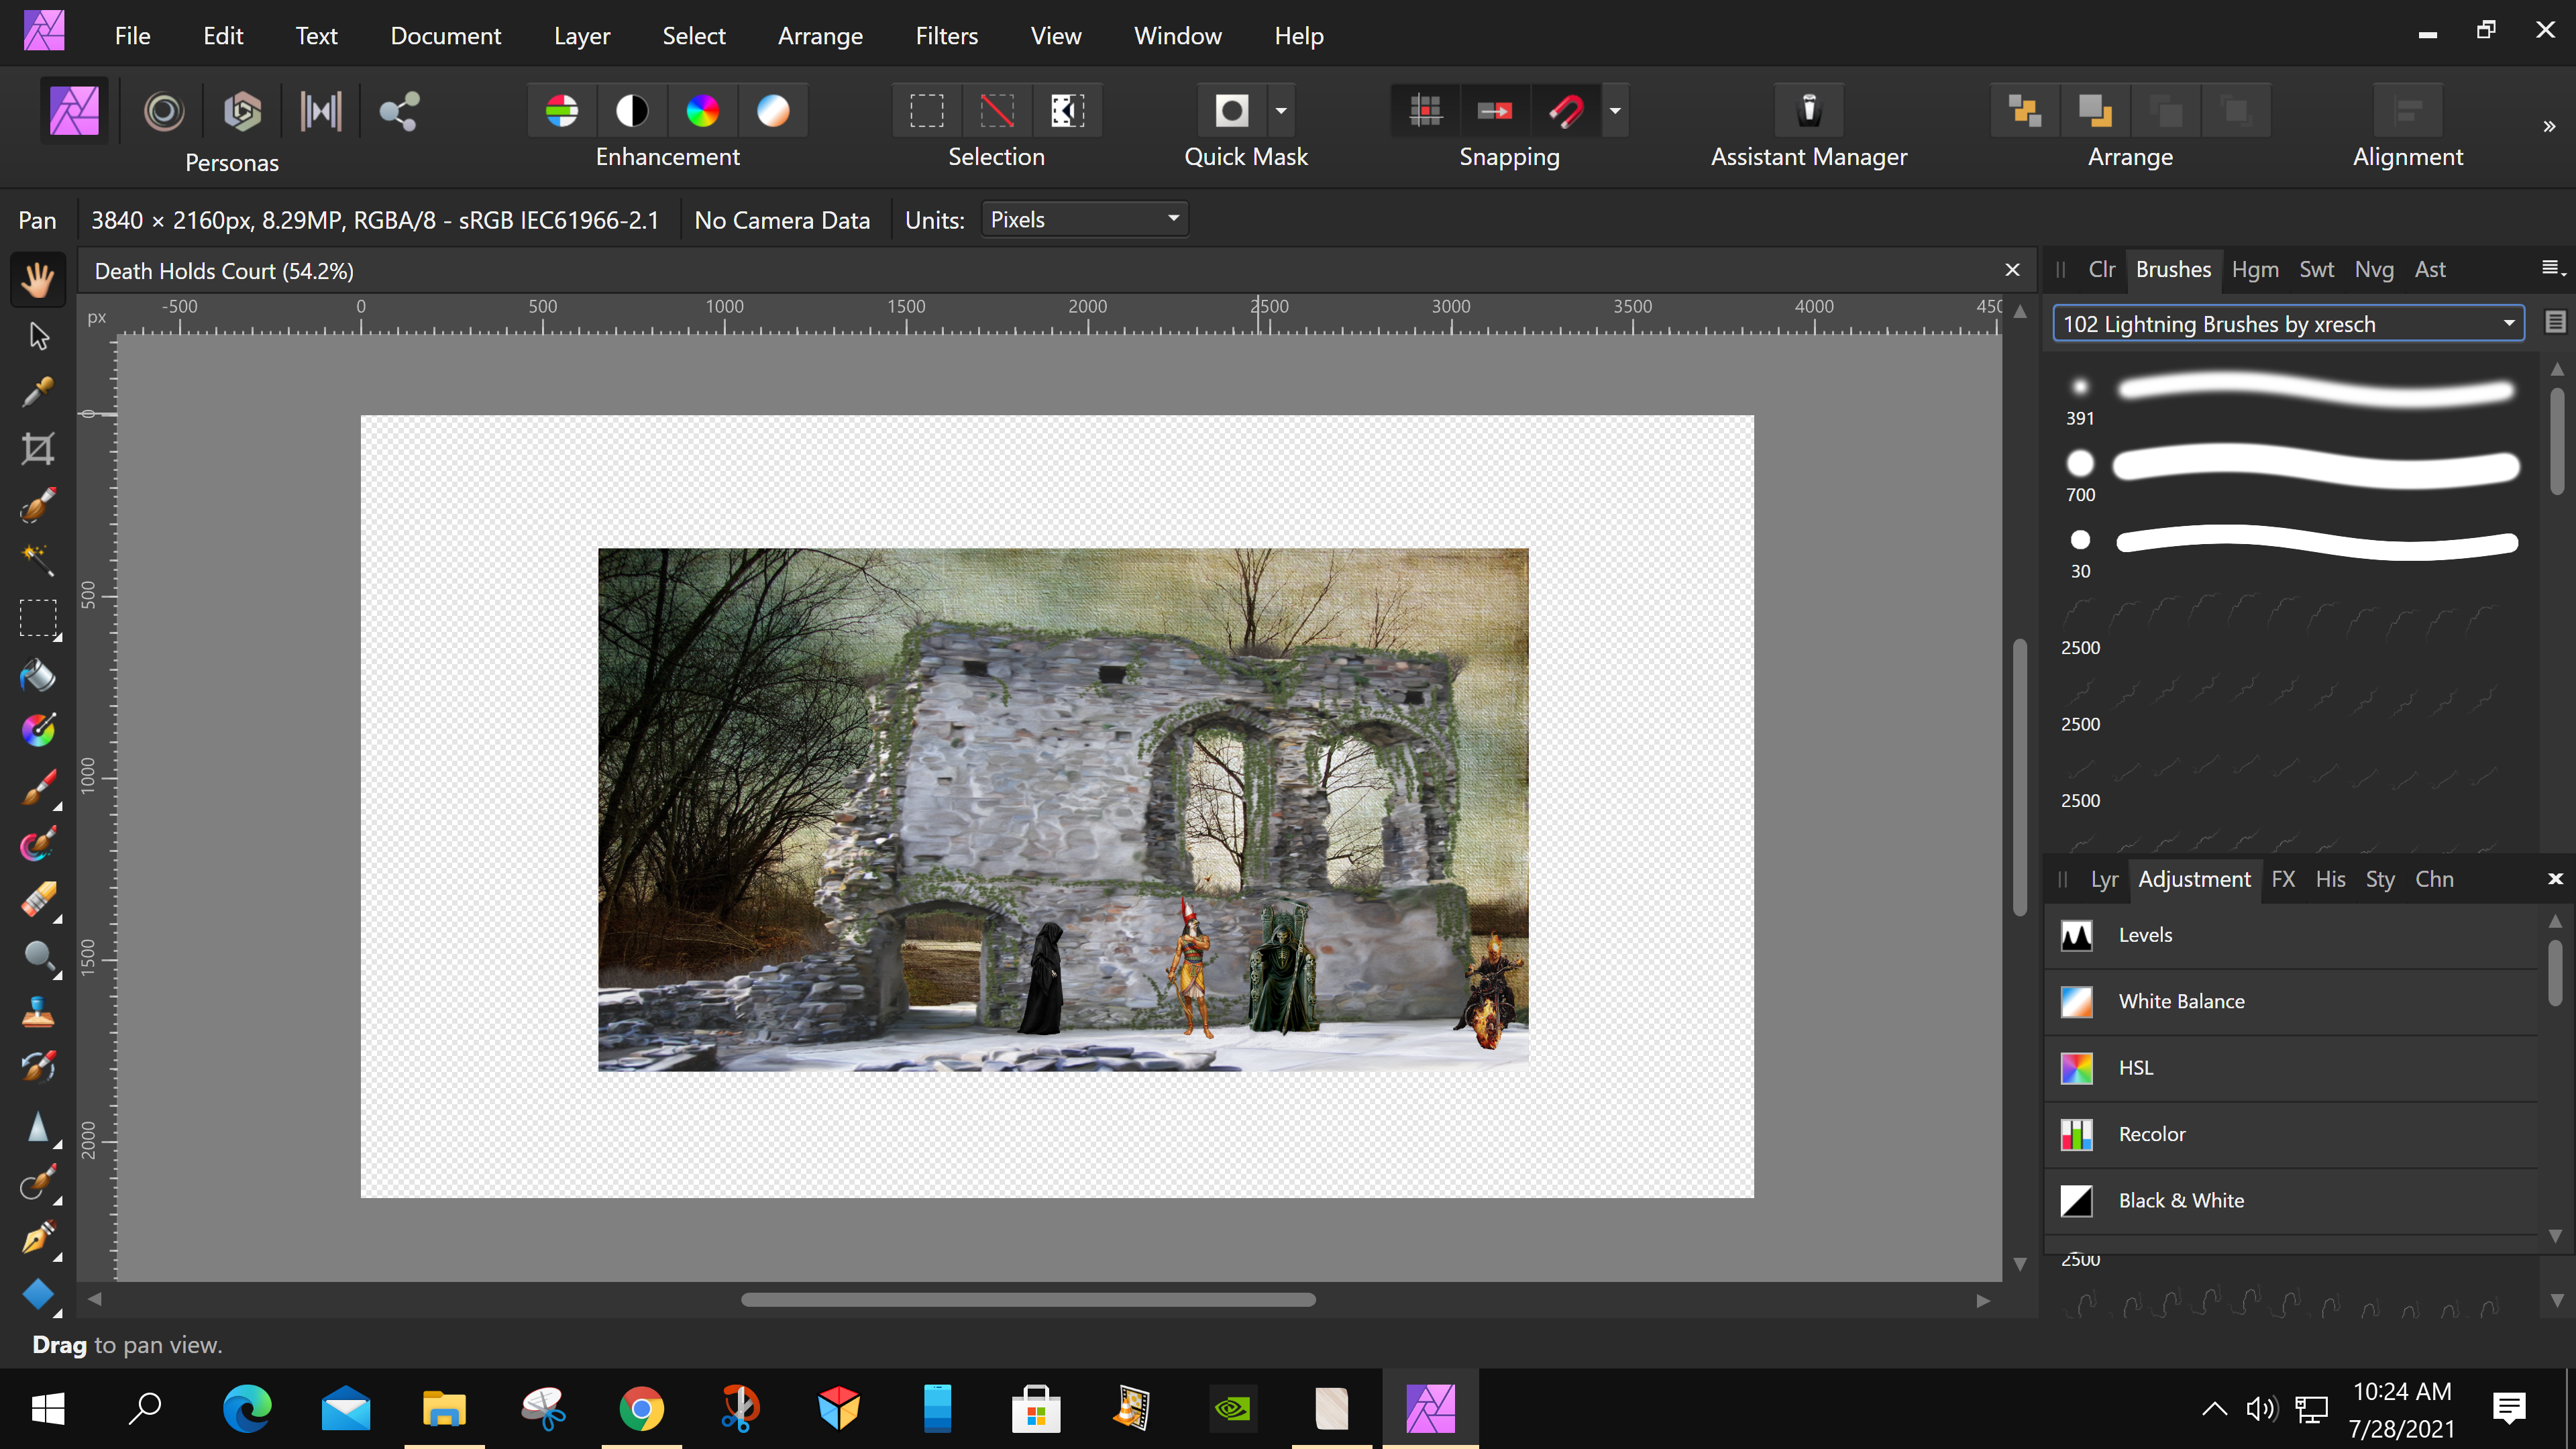
Task: Select the Clone stamp tool
Action: [38, 1012]
